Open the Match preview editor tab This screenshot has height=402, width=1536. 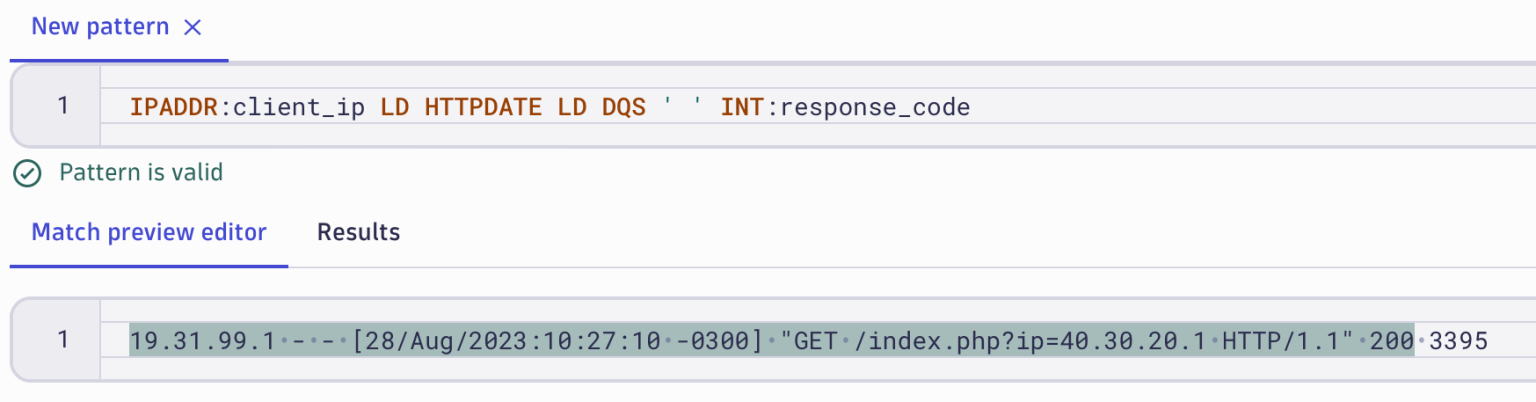(x=149, y=233)
